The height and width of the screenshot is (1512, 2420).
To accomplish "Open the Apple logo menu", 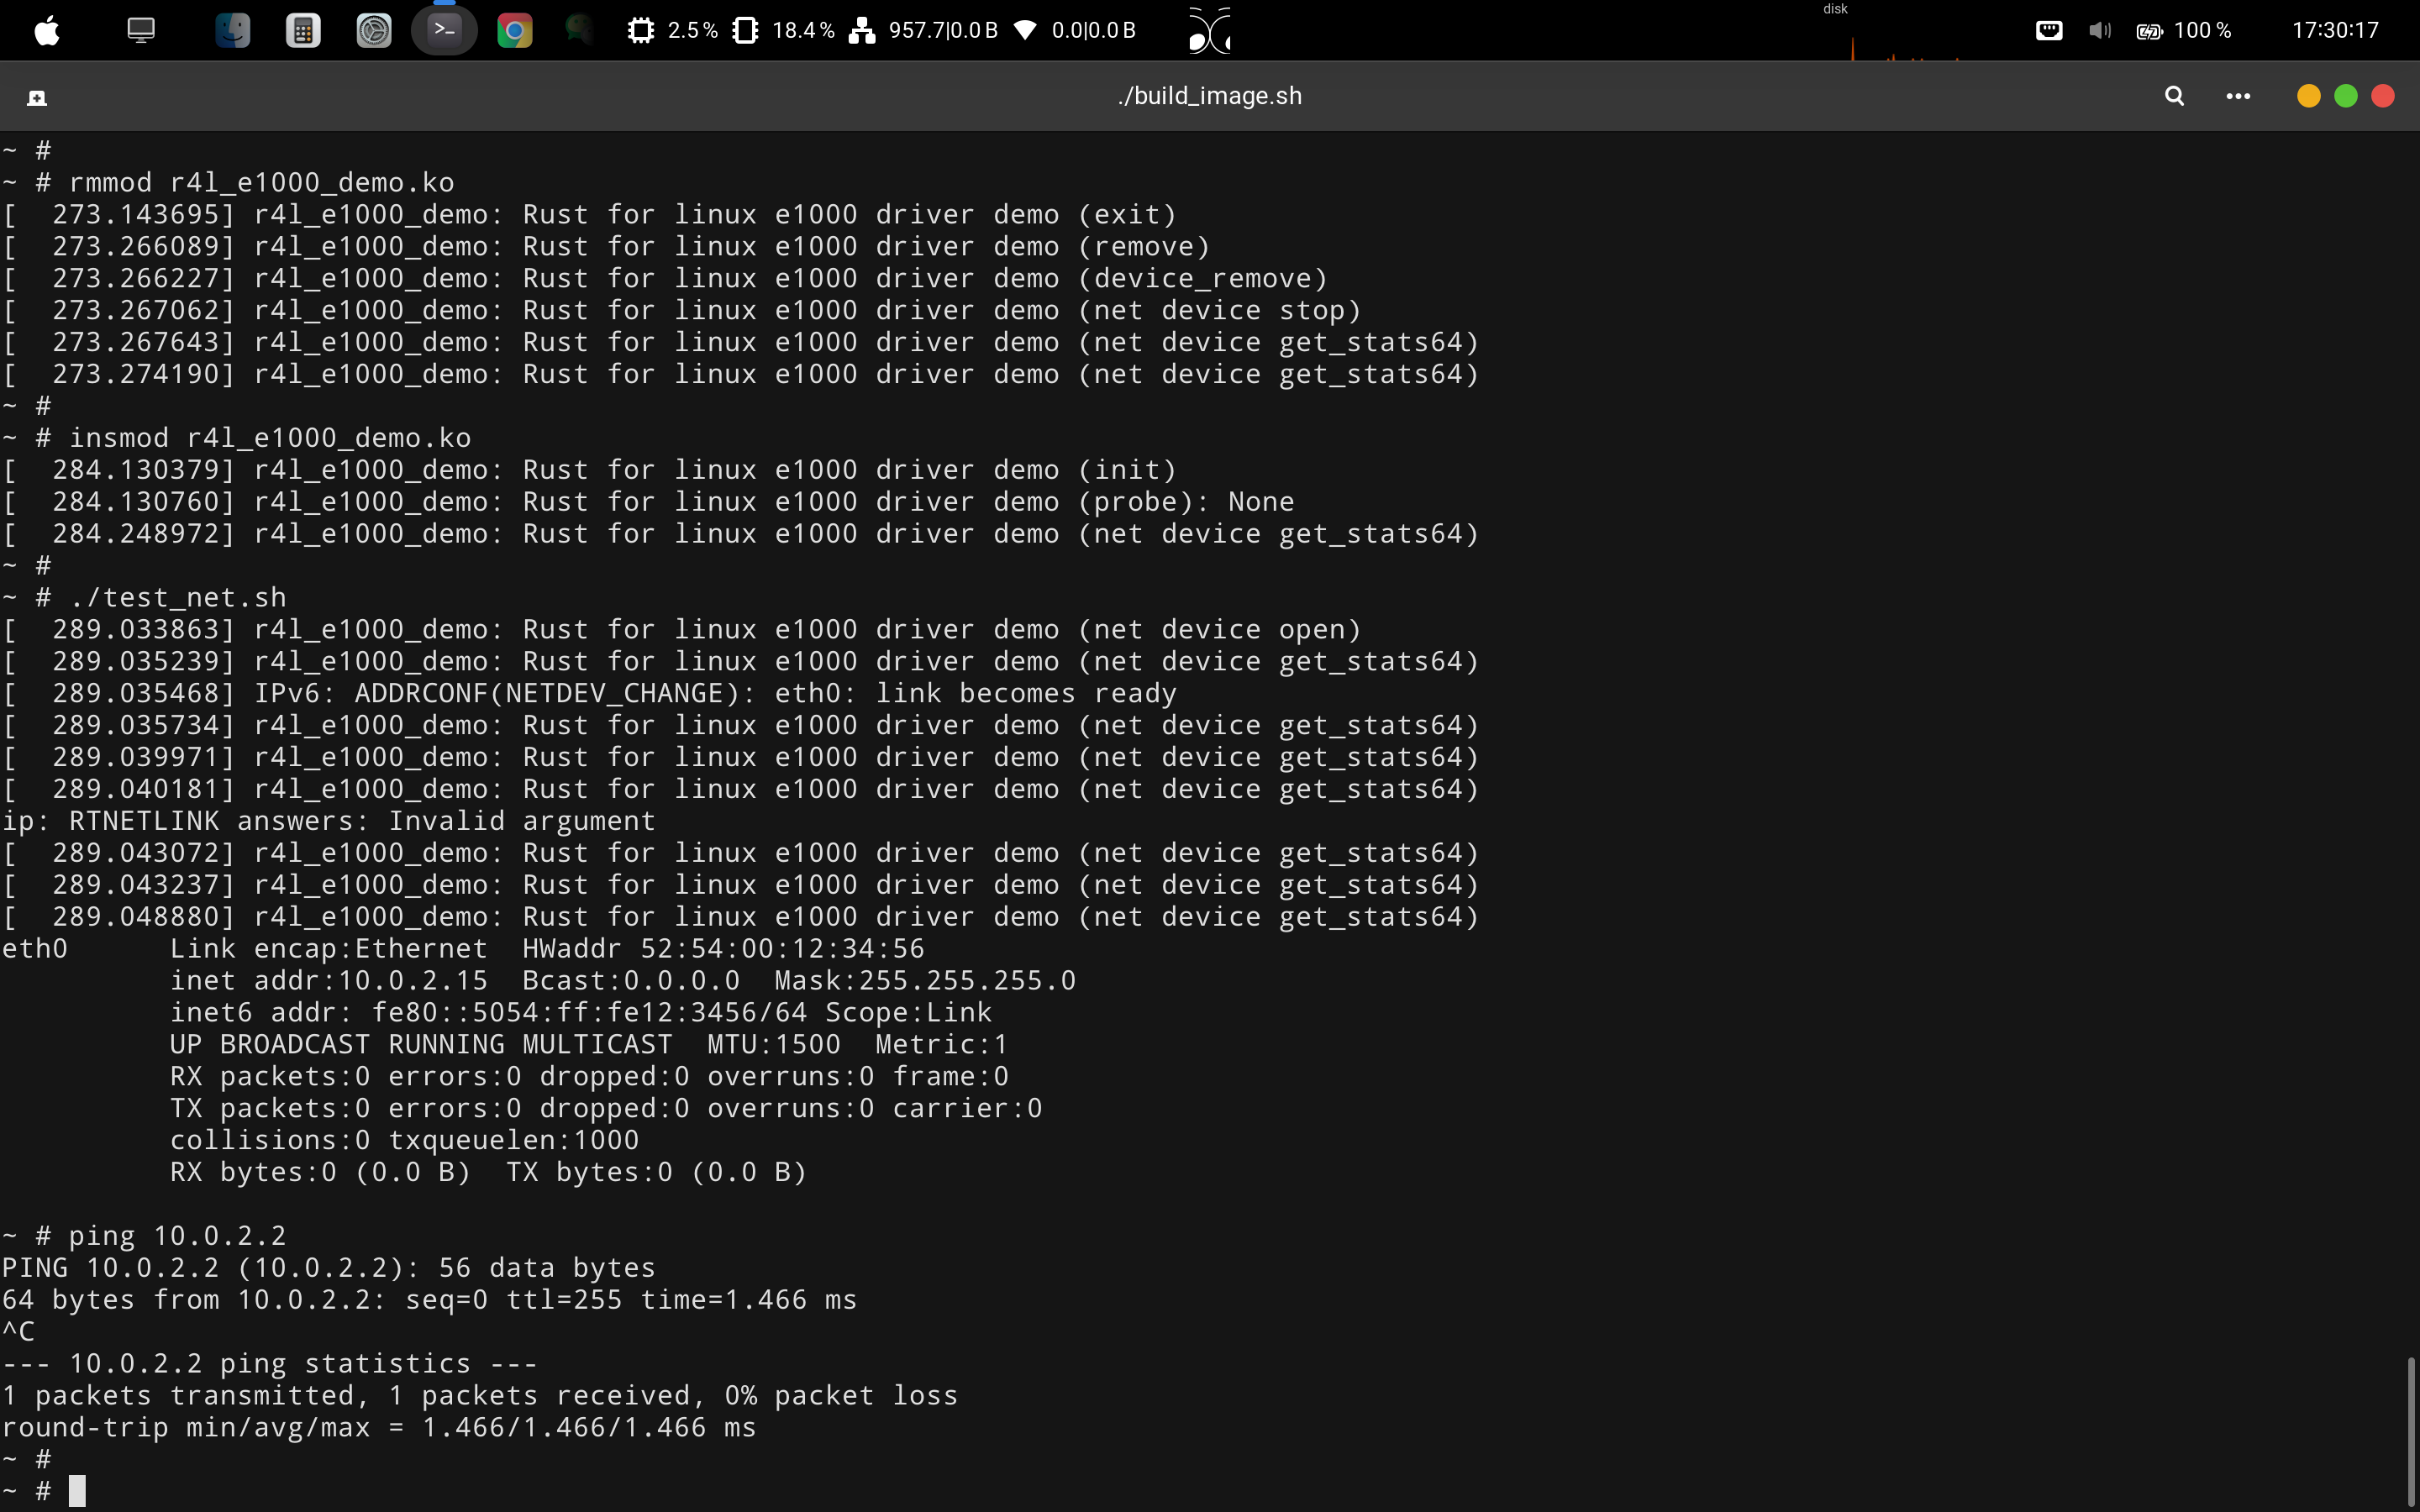I will click(x=46, y=30).
